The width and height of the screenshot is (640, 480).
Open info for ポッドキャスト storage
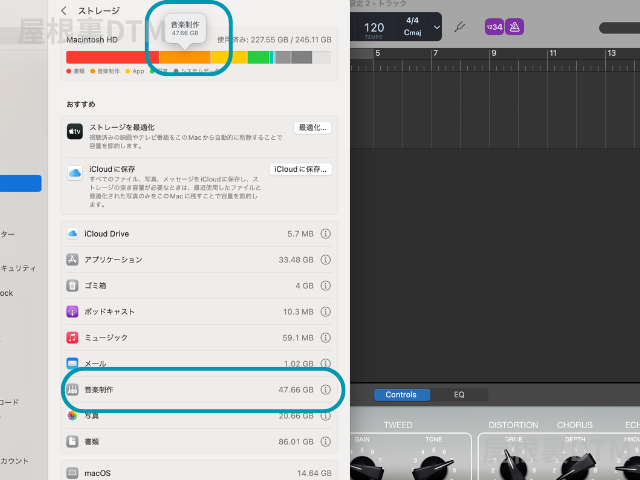click(x=325, y=312)
